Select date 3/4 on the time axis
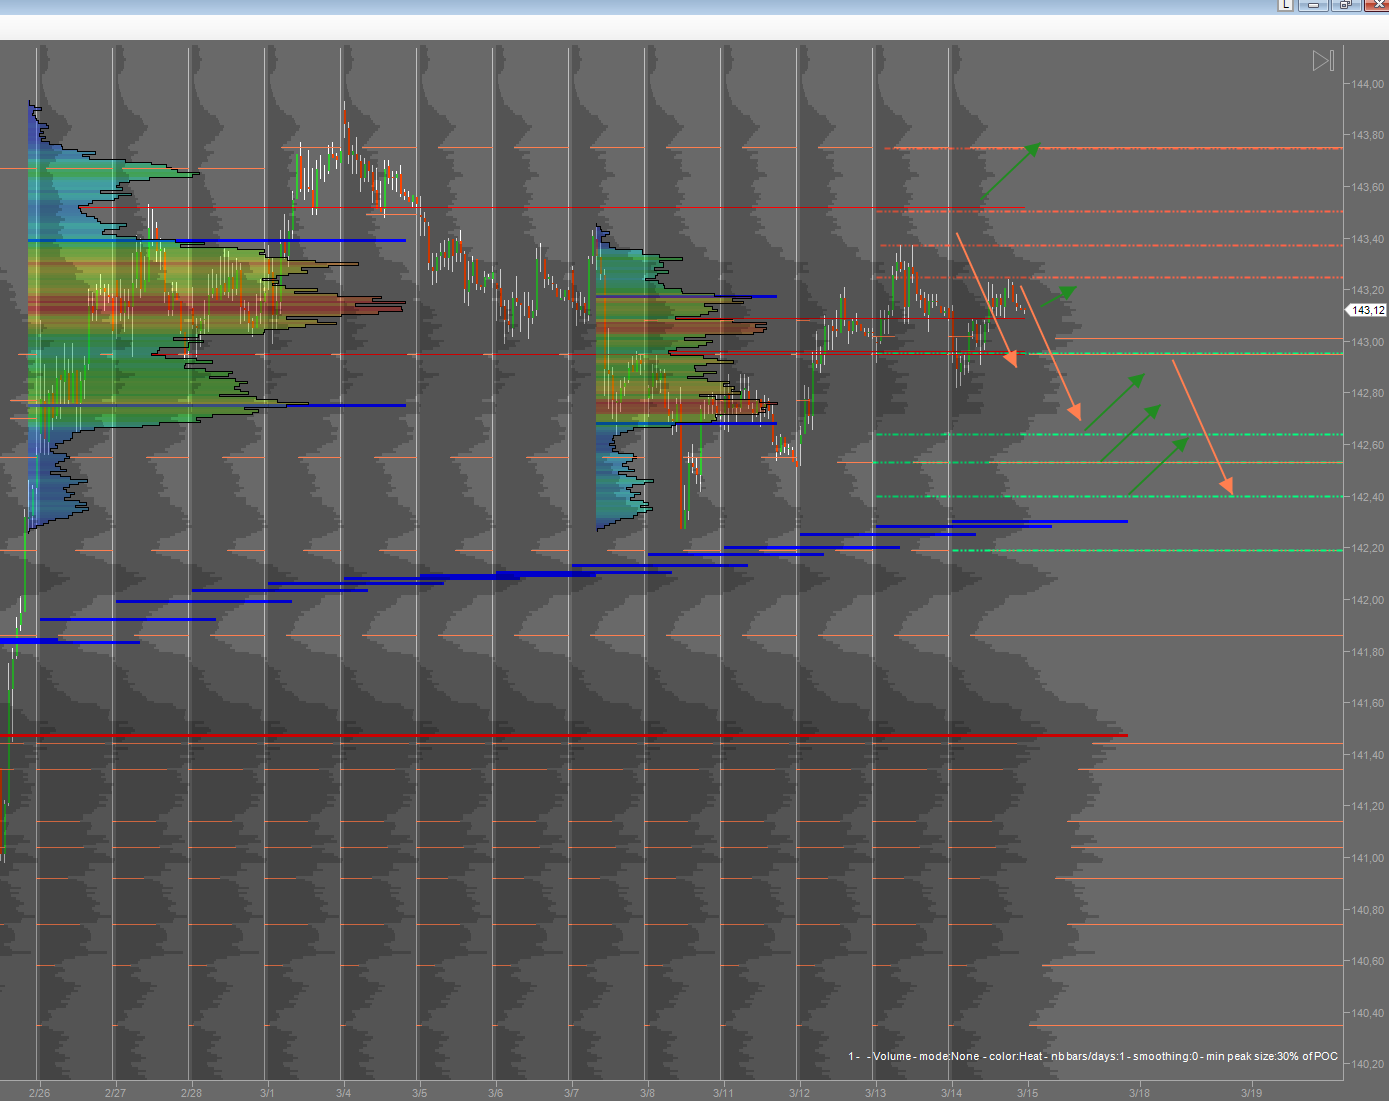Viewport: 1389px width, 1101px height. 343,1093
